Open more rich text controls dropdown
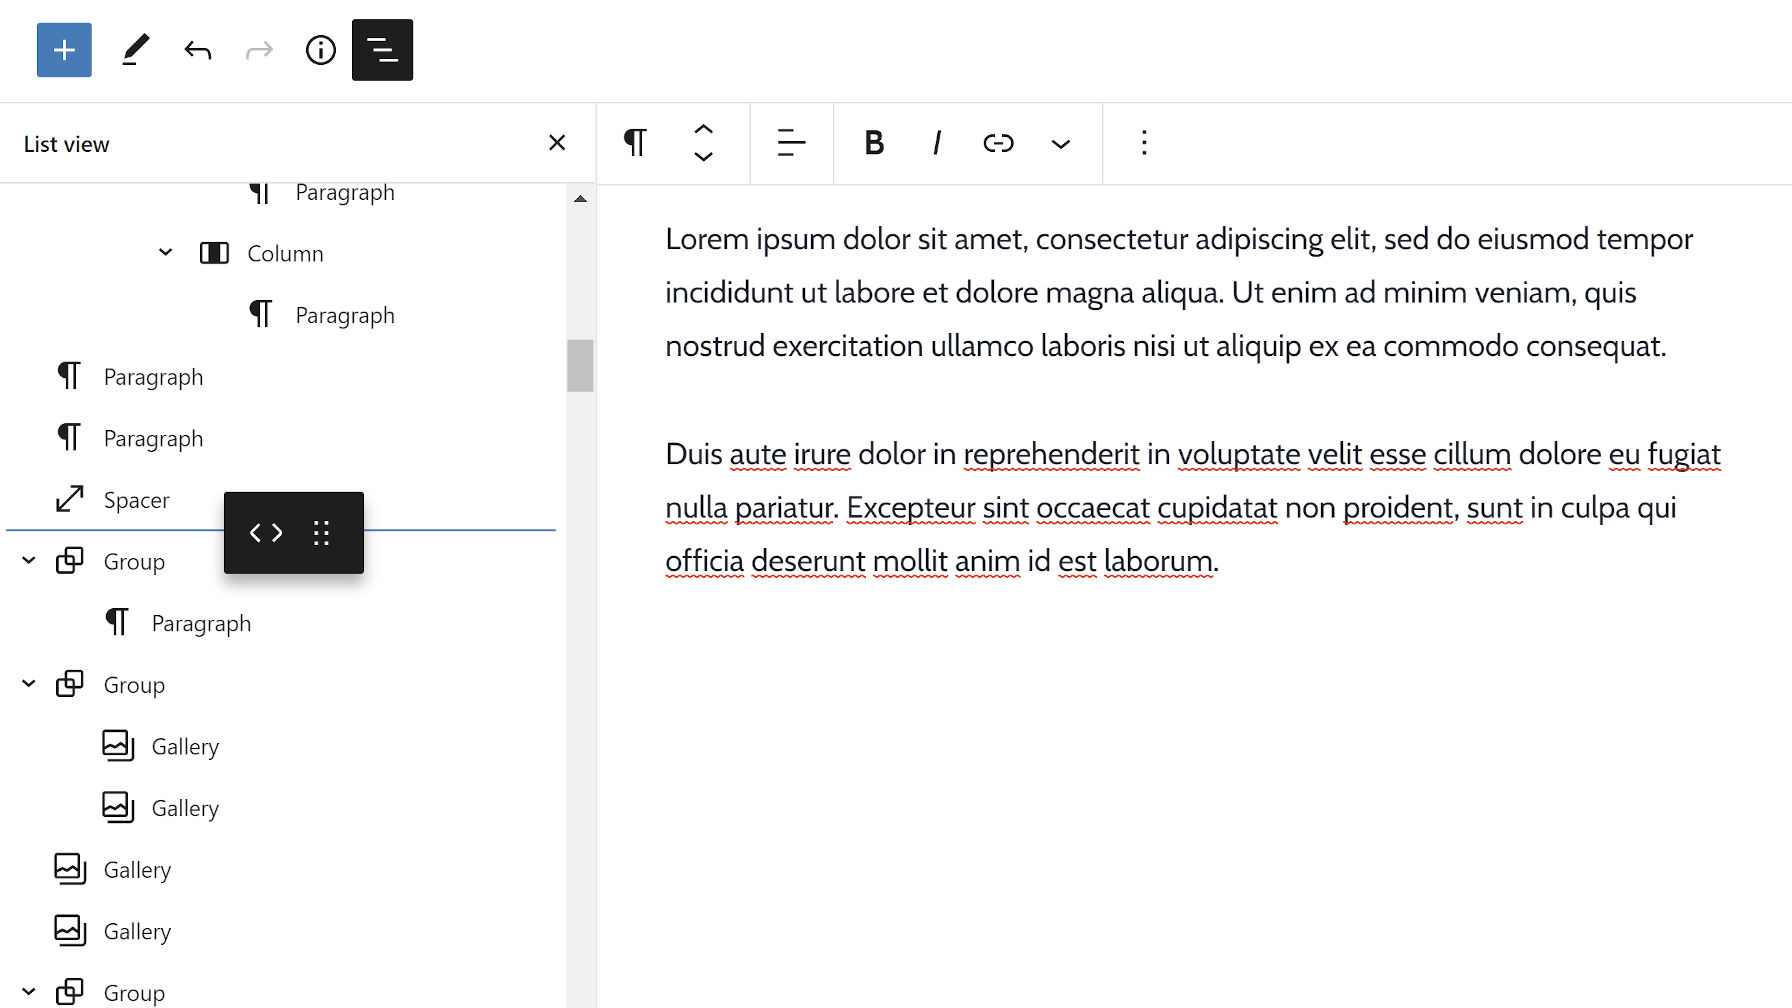This screenshot has width=1792, height=1008. pos(1060,143)
